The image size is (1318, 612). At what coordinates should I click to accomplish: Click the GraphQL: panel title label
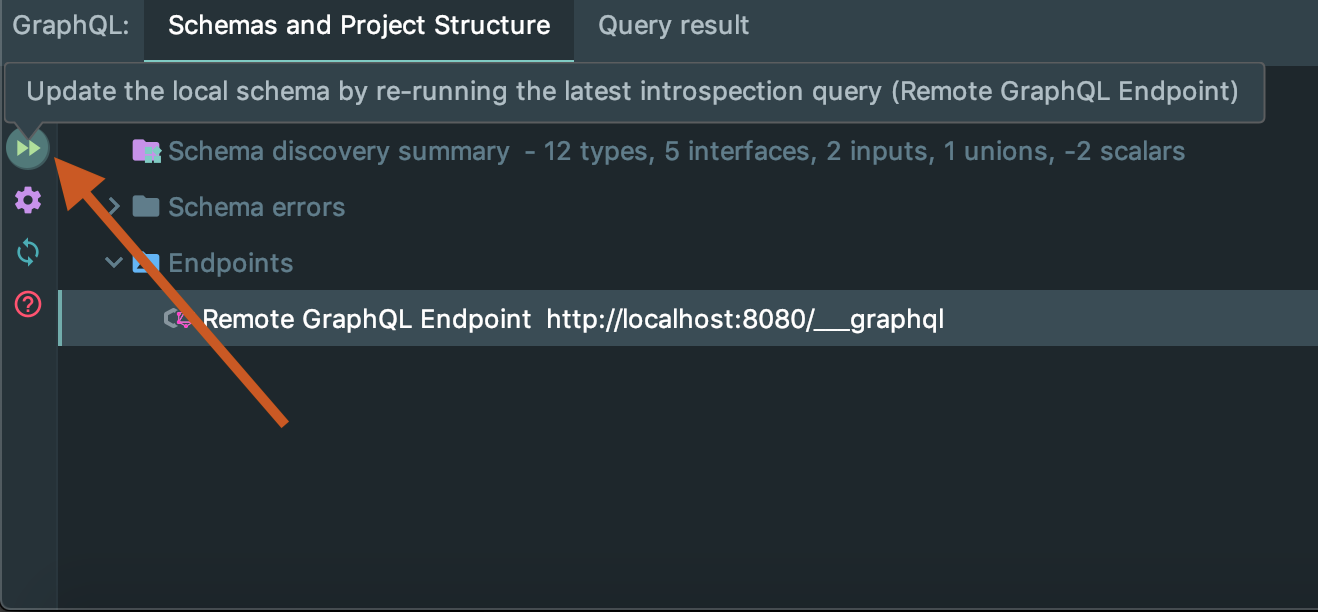pyautogui.click(x=70, y=26)
